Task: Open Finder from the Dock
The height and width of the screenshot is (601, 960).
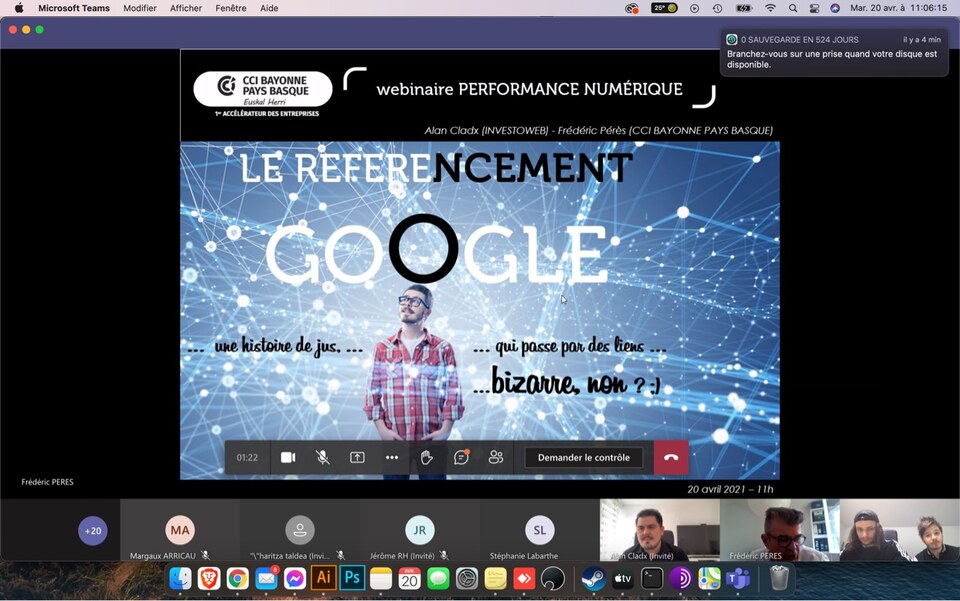Action: point(180,578)
